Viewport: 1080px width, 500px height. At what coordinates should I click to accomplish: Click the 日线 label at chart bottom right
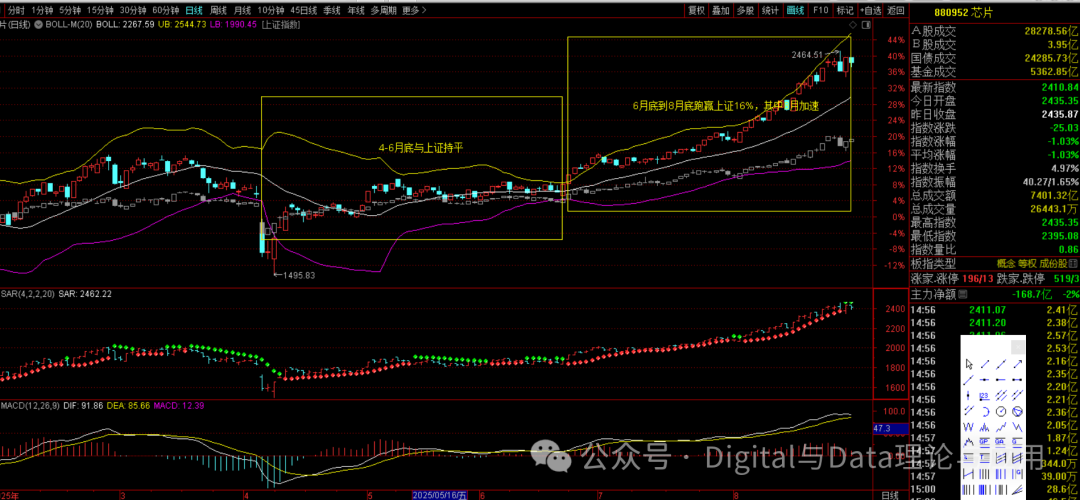coord(889,495)
